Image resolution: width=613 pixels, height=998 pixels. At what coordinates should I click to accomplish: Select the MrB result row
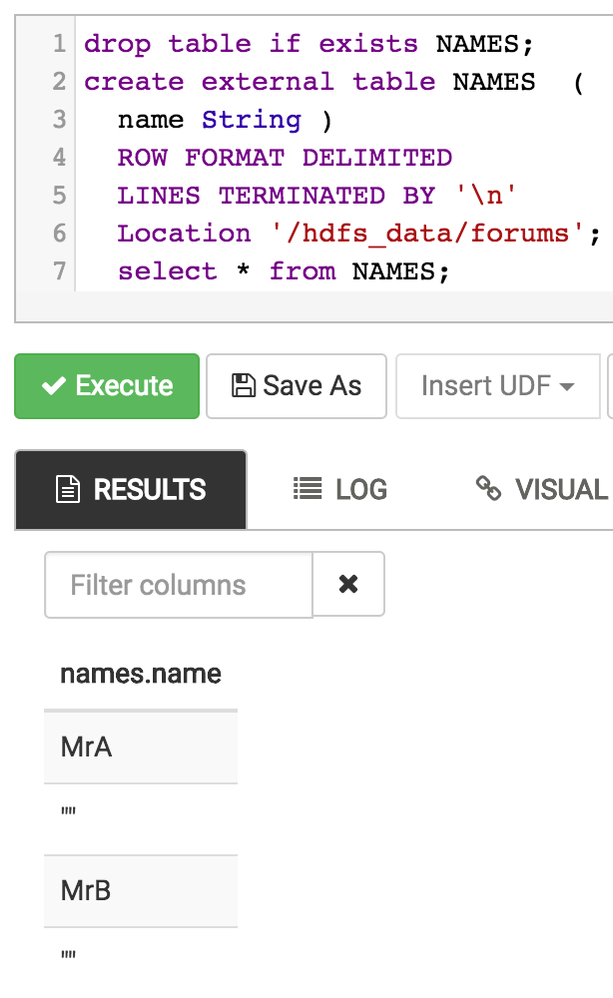140,890
